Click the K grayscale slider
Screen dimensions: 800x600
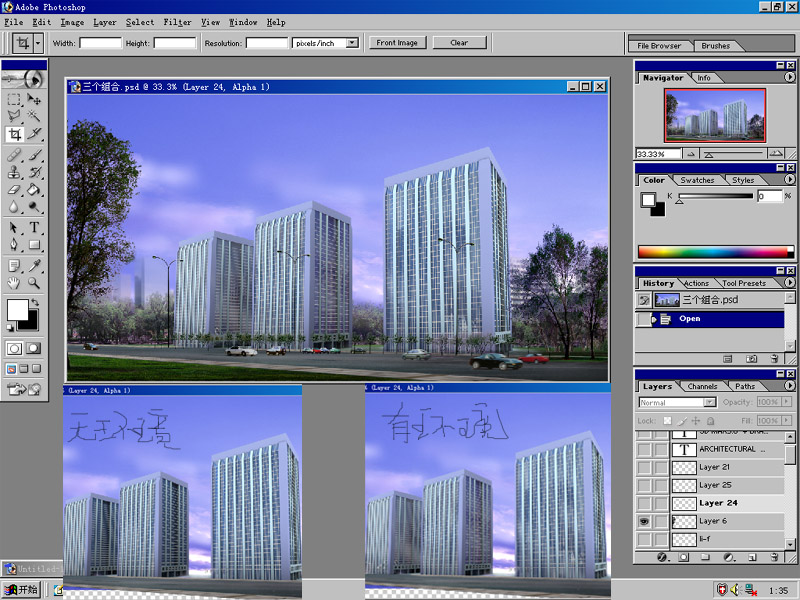(x=715, y=196)
